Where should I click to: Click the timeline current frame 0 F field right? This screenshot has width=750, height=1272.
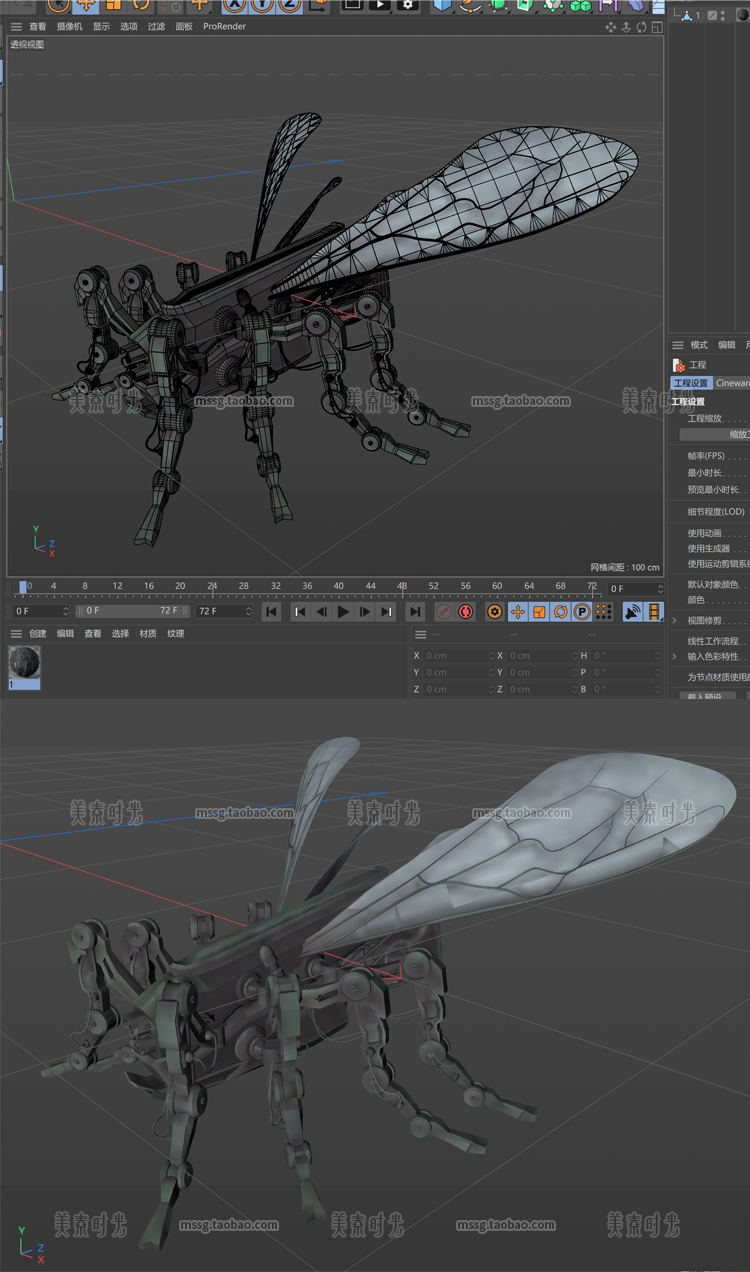pos(636,589)
